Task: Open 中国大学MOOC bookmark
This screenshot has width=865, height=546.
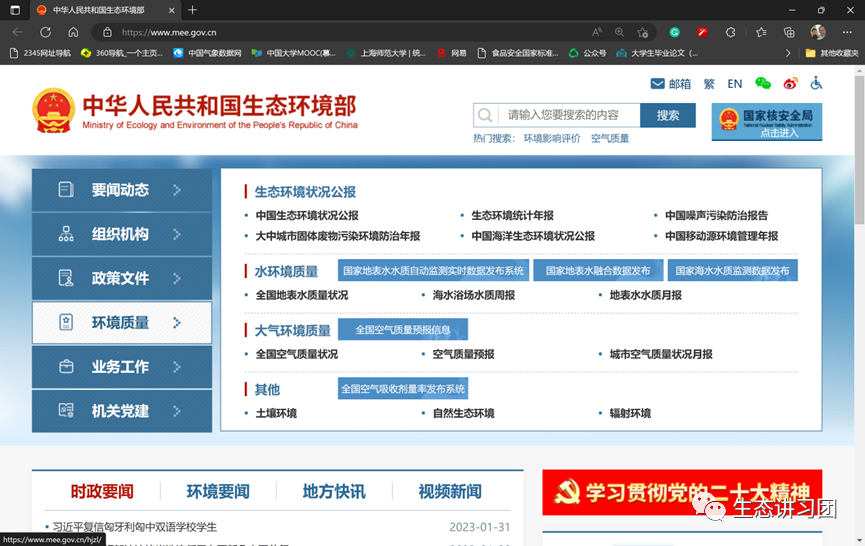Action: [x=294, y=53]
